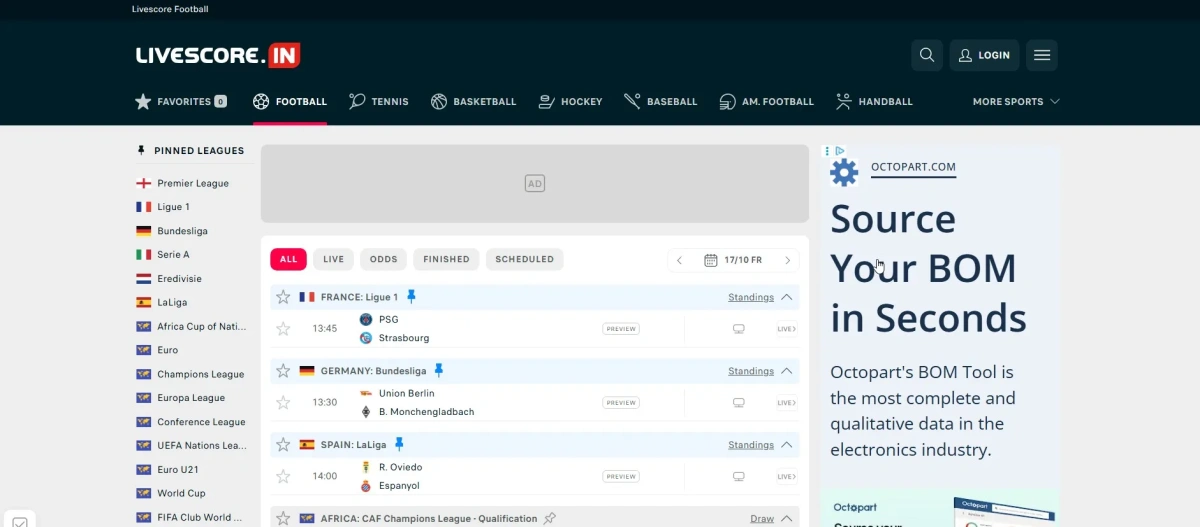Open PSG vs Strasbourg preview
This screenshot has height=527, width=1200.
tap(621, 328)
